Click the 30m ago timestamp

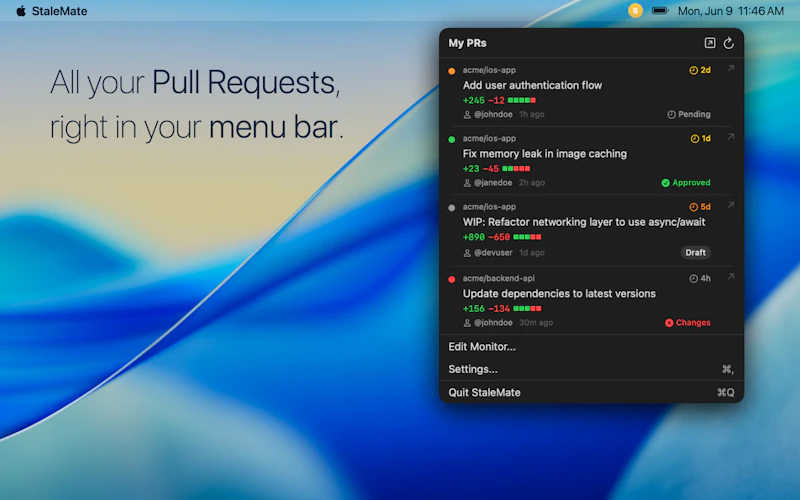[x=536, y=322]
